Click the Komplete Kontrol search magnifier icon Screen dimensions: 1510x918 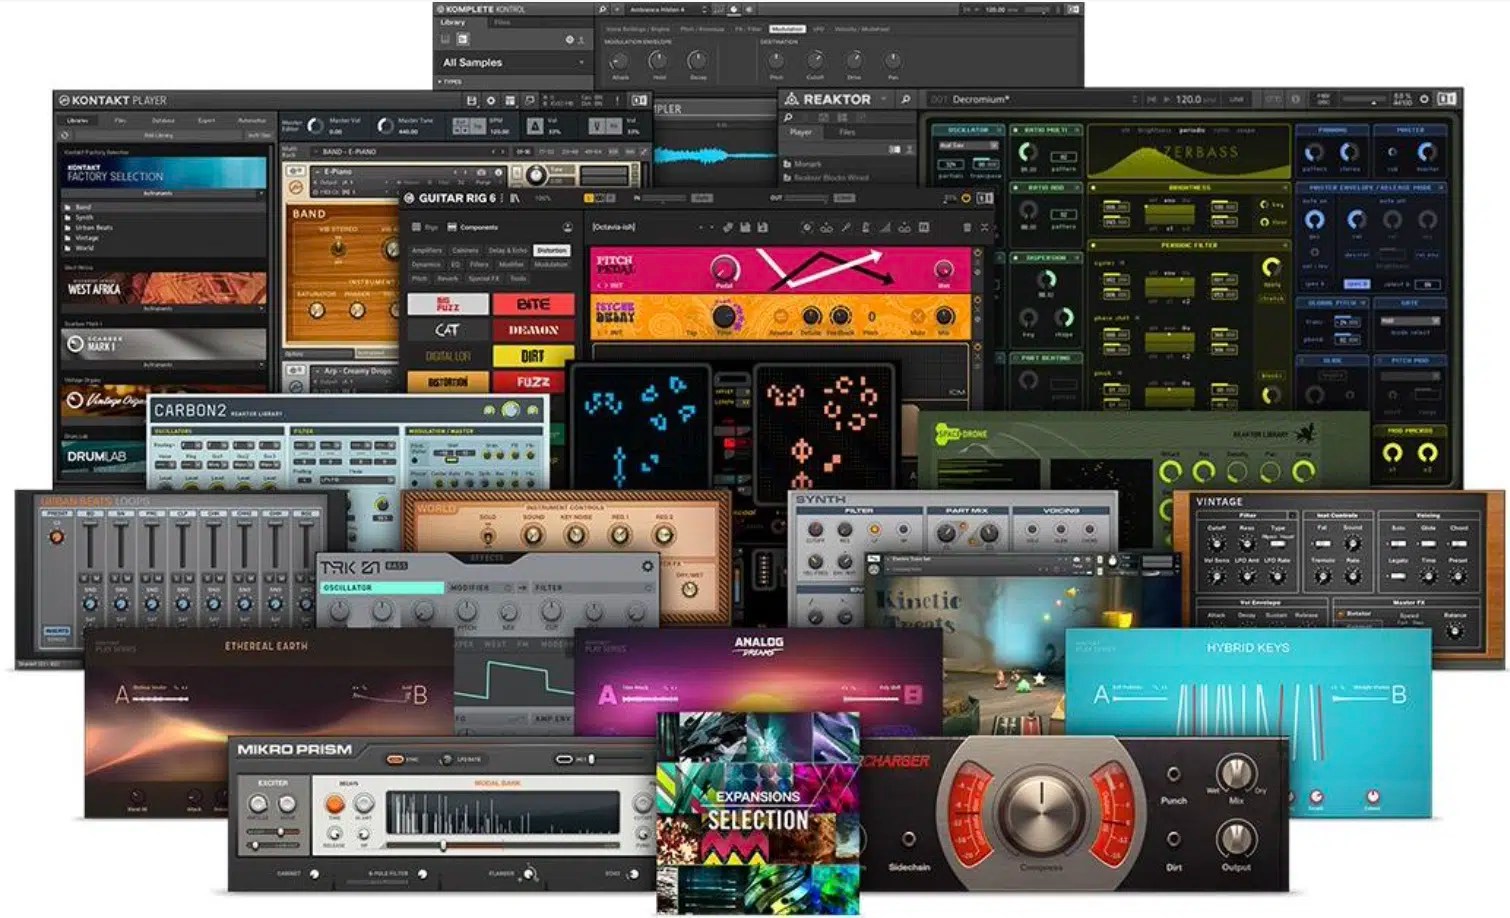pos(602,9)
